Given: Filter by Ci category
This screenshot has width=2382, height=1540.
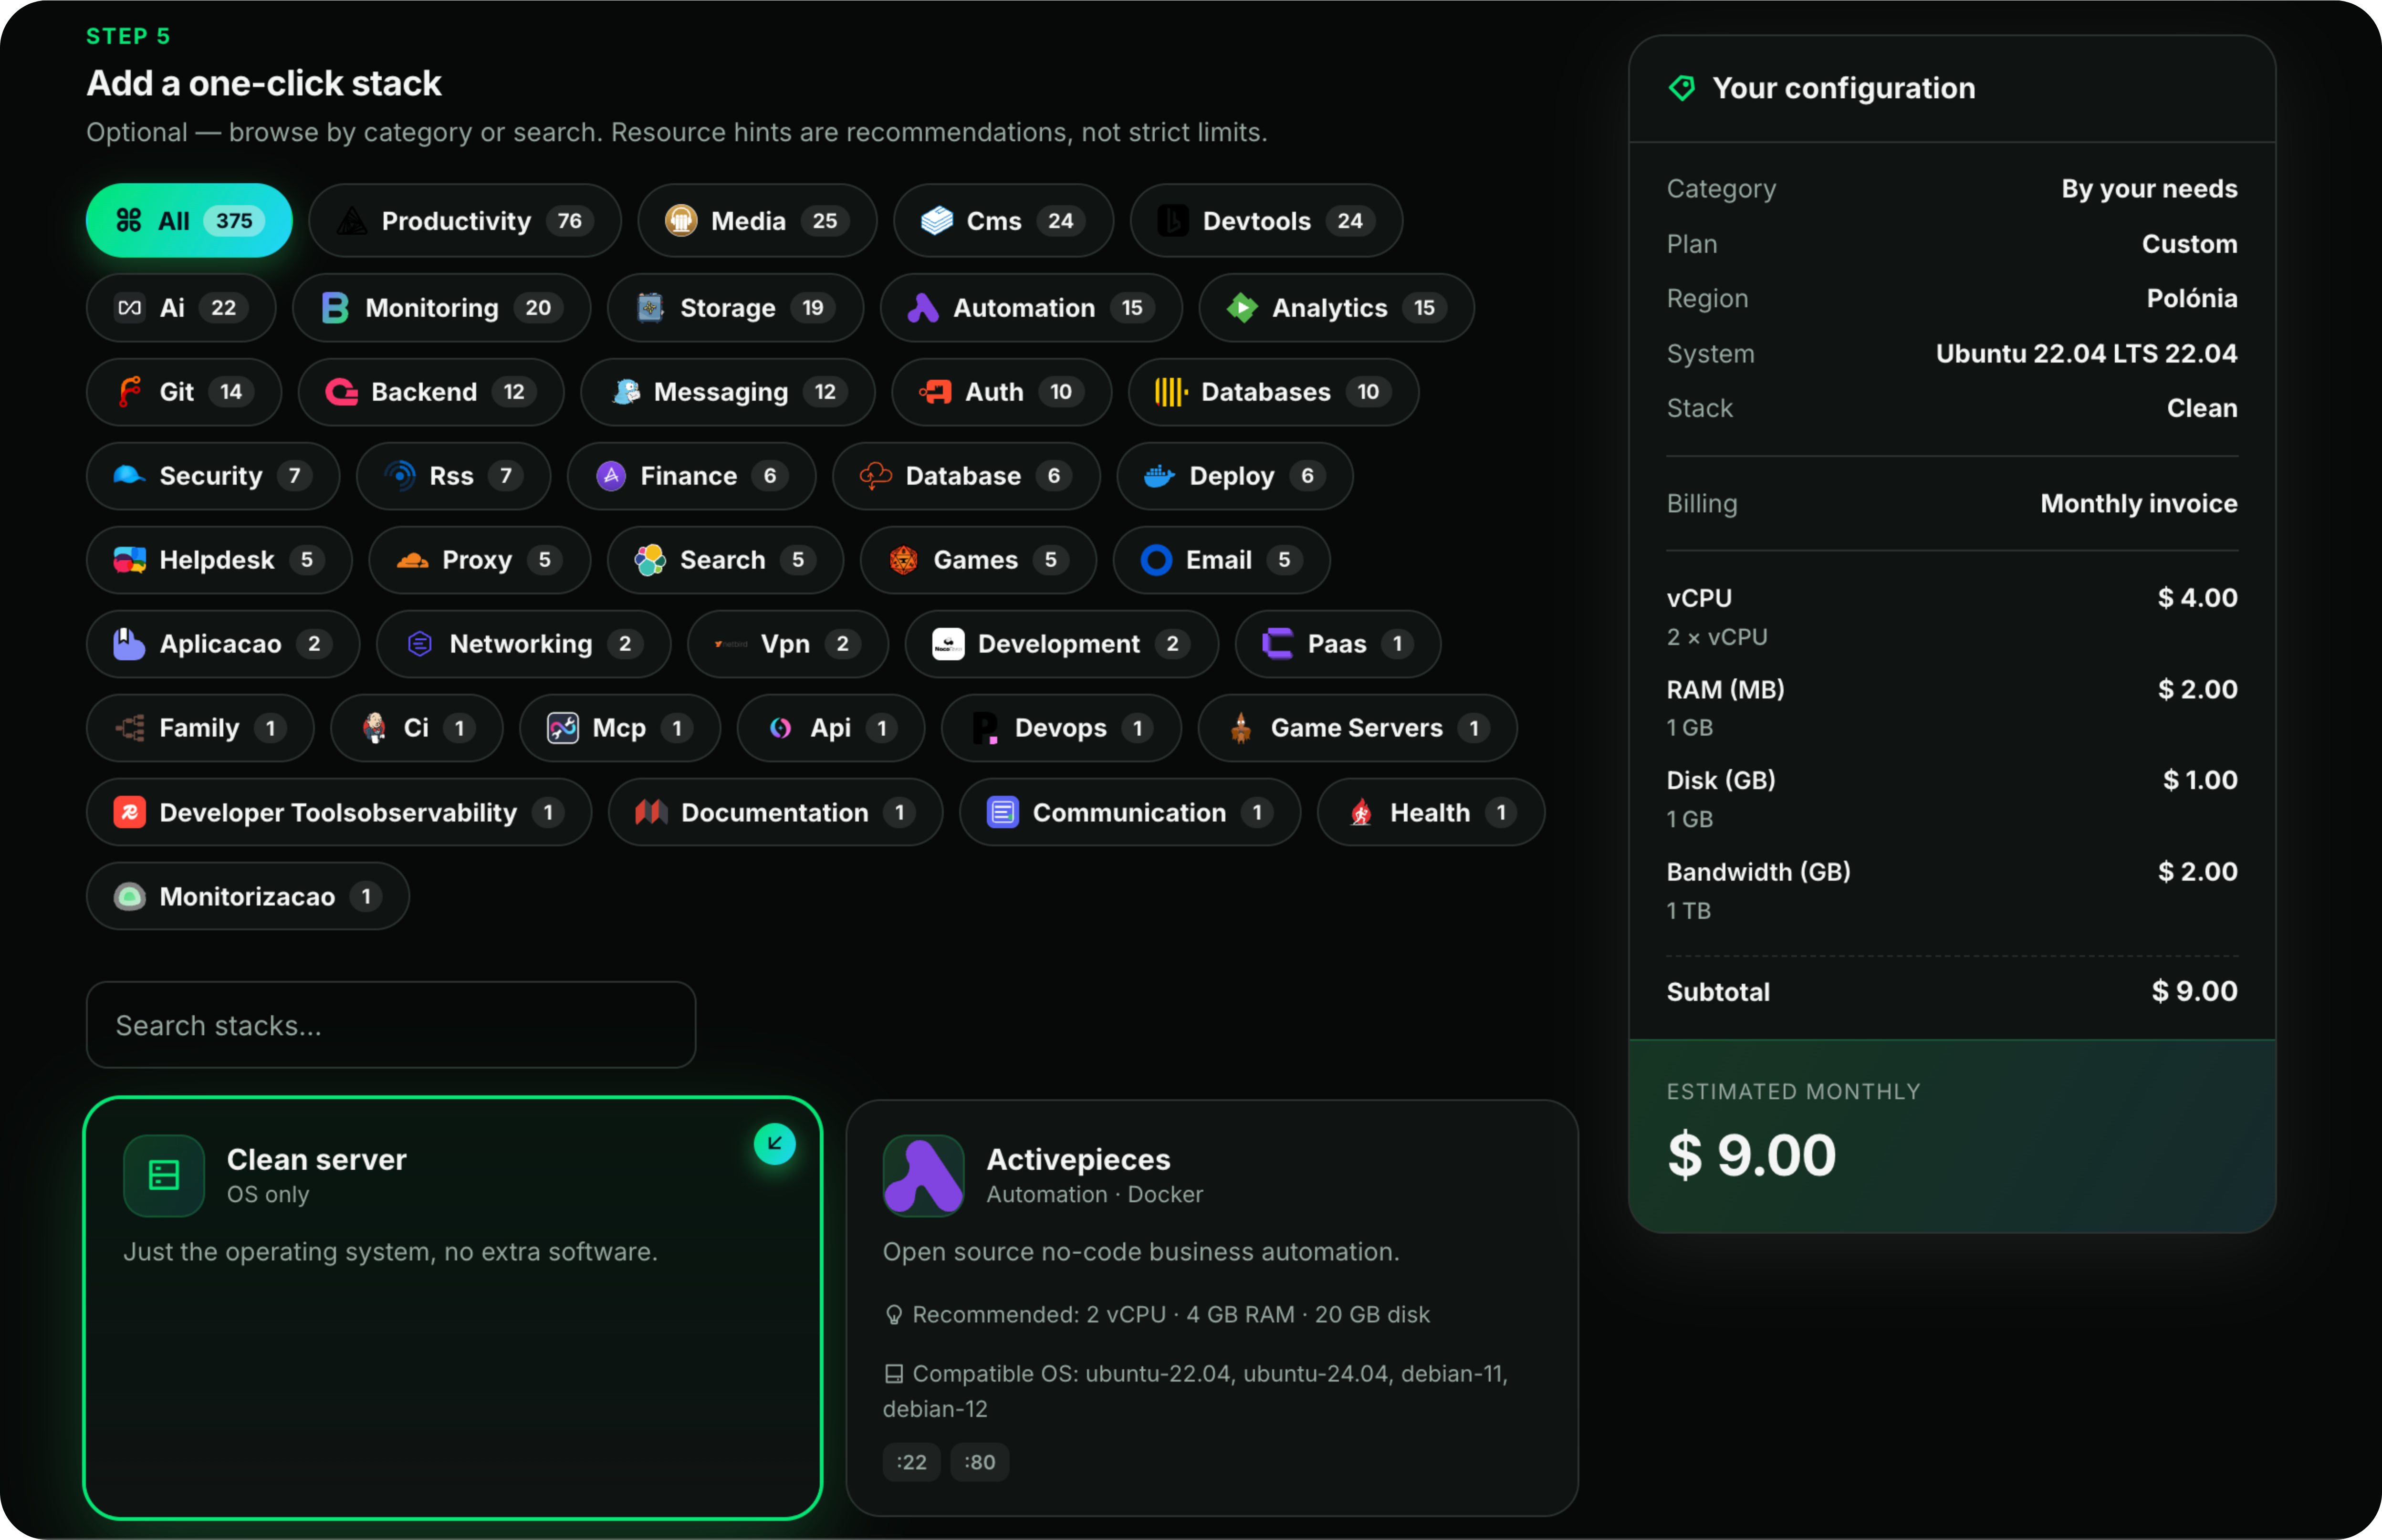Looking at the screenshot, I should [x=417, y=728].
